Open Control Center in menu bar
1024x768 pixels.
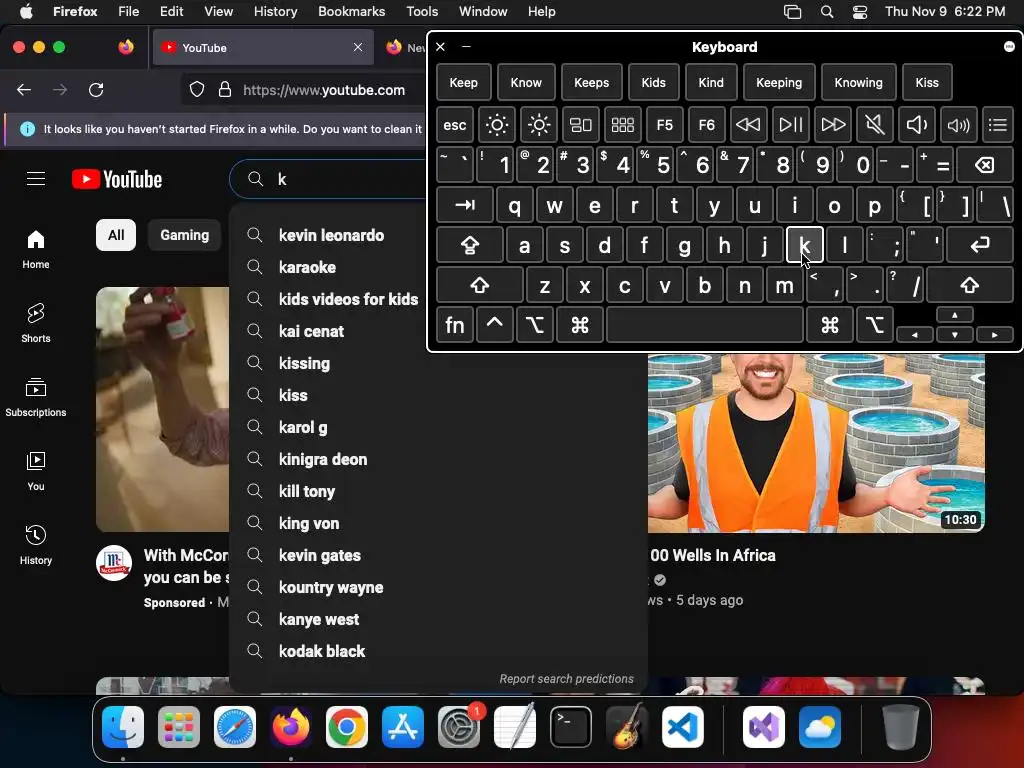tap(860, 11)
